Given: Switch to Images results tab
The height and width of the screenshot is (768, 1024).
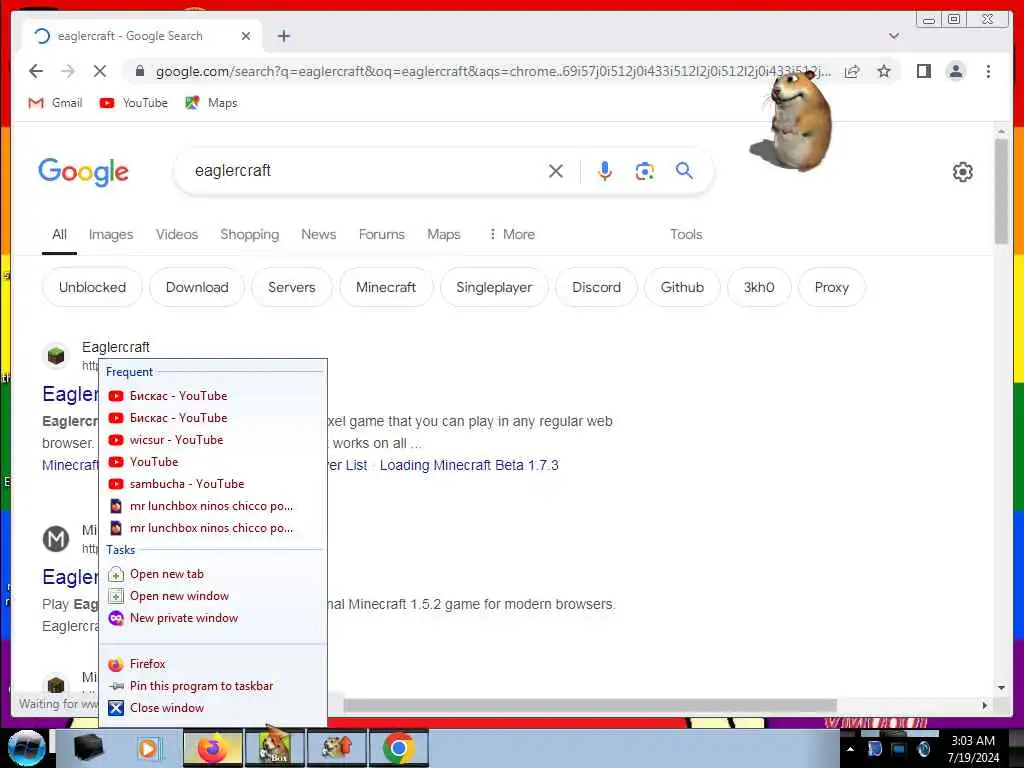Looking at the screenshot, I should (x=111, y=234).
